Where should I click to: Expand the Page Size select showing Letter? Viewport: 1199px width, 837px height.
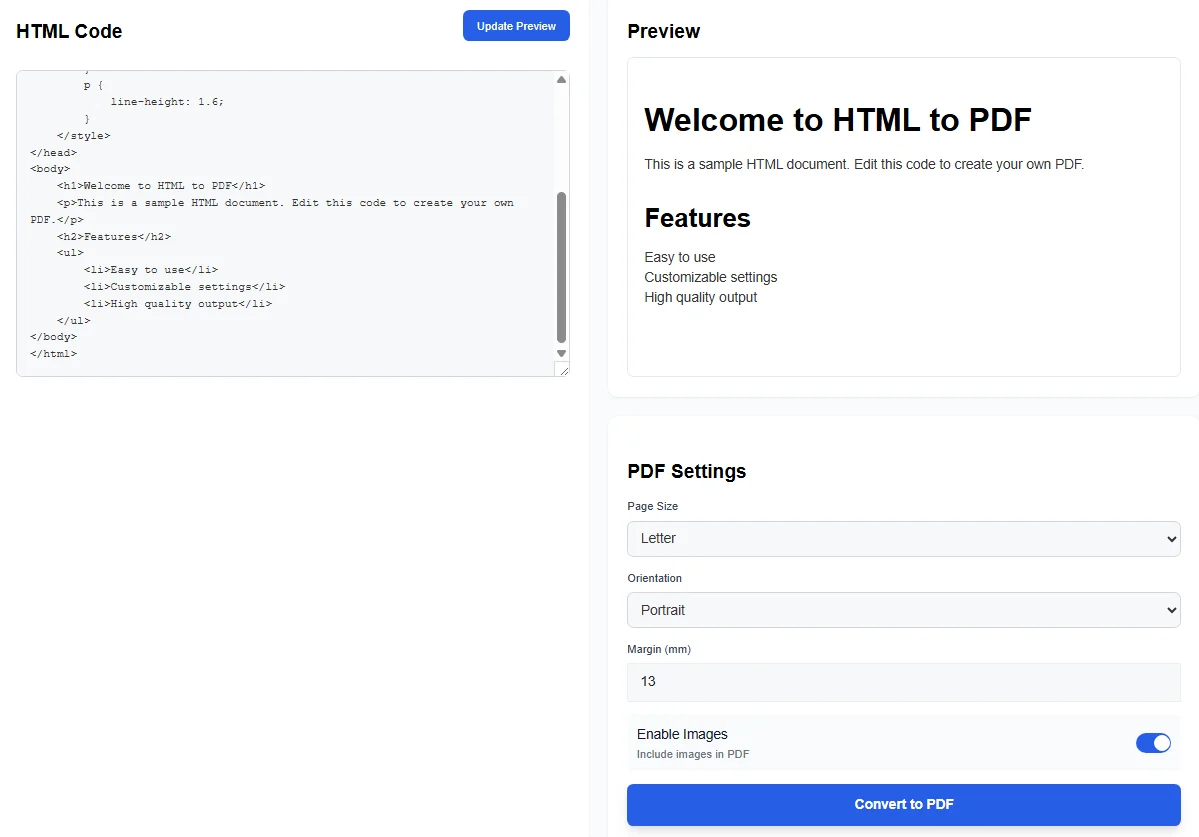[903, 538]
